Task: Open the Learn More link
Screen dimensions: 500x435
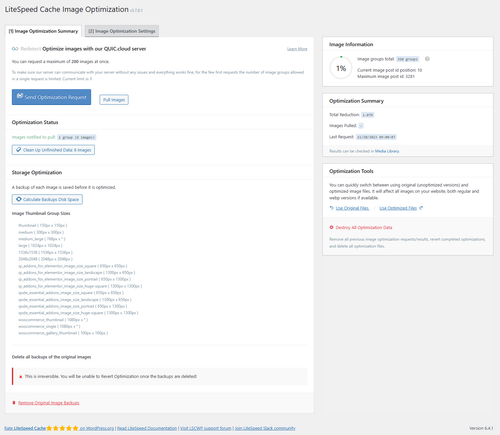Action: pos(297,49)
